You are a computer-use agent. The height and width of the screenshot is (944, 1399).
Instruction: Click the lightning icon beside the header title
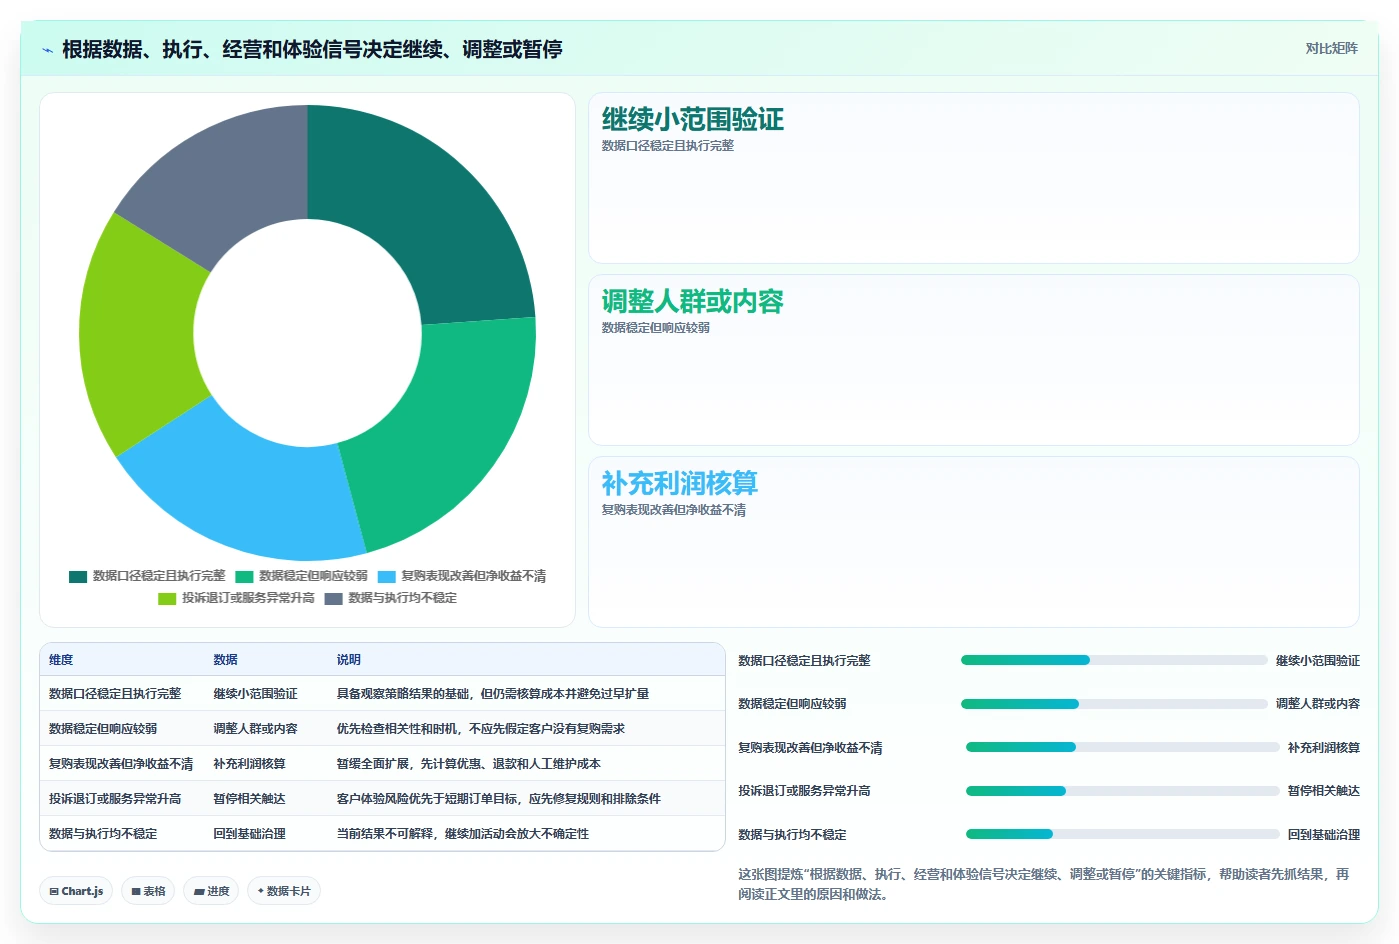click(x=47, y=49)
